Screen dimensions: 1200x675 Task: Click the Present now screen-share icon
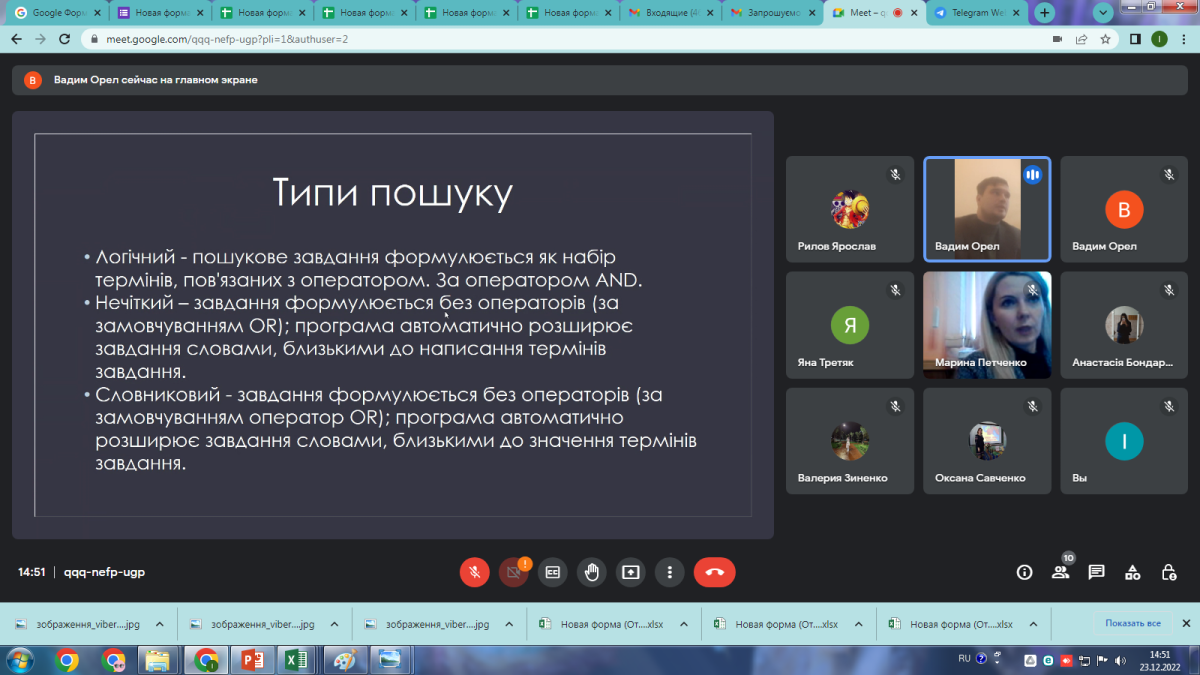[x=630, y=572]
